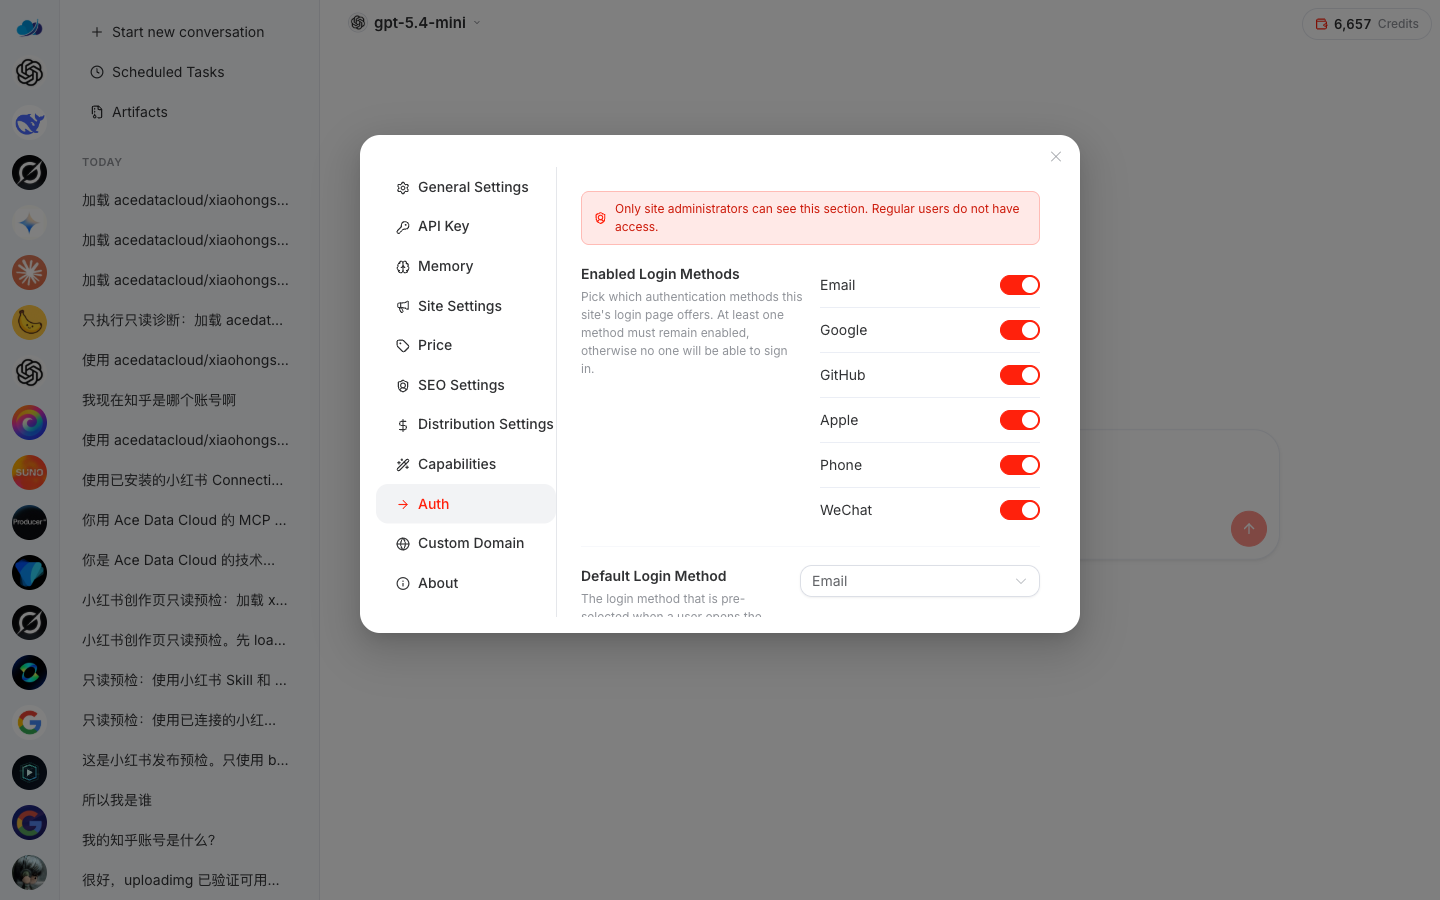Click the tag icon of Price

click(x=403, y=346)
